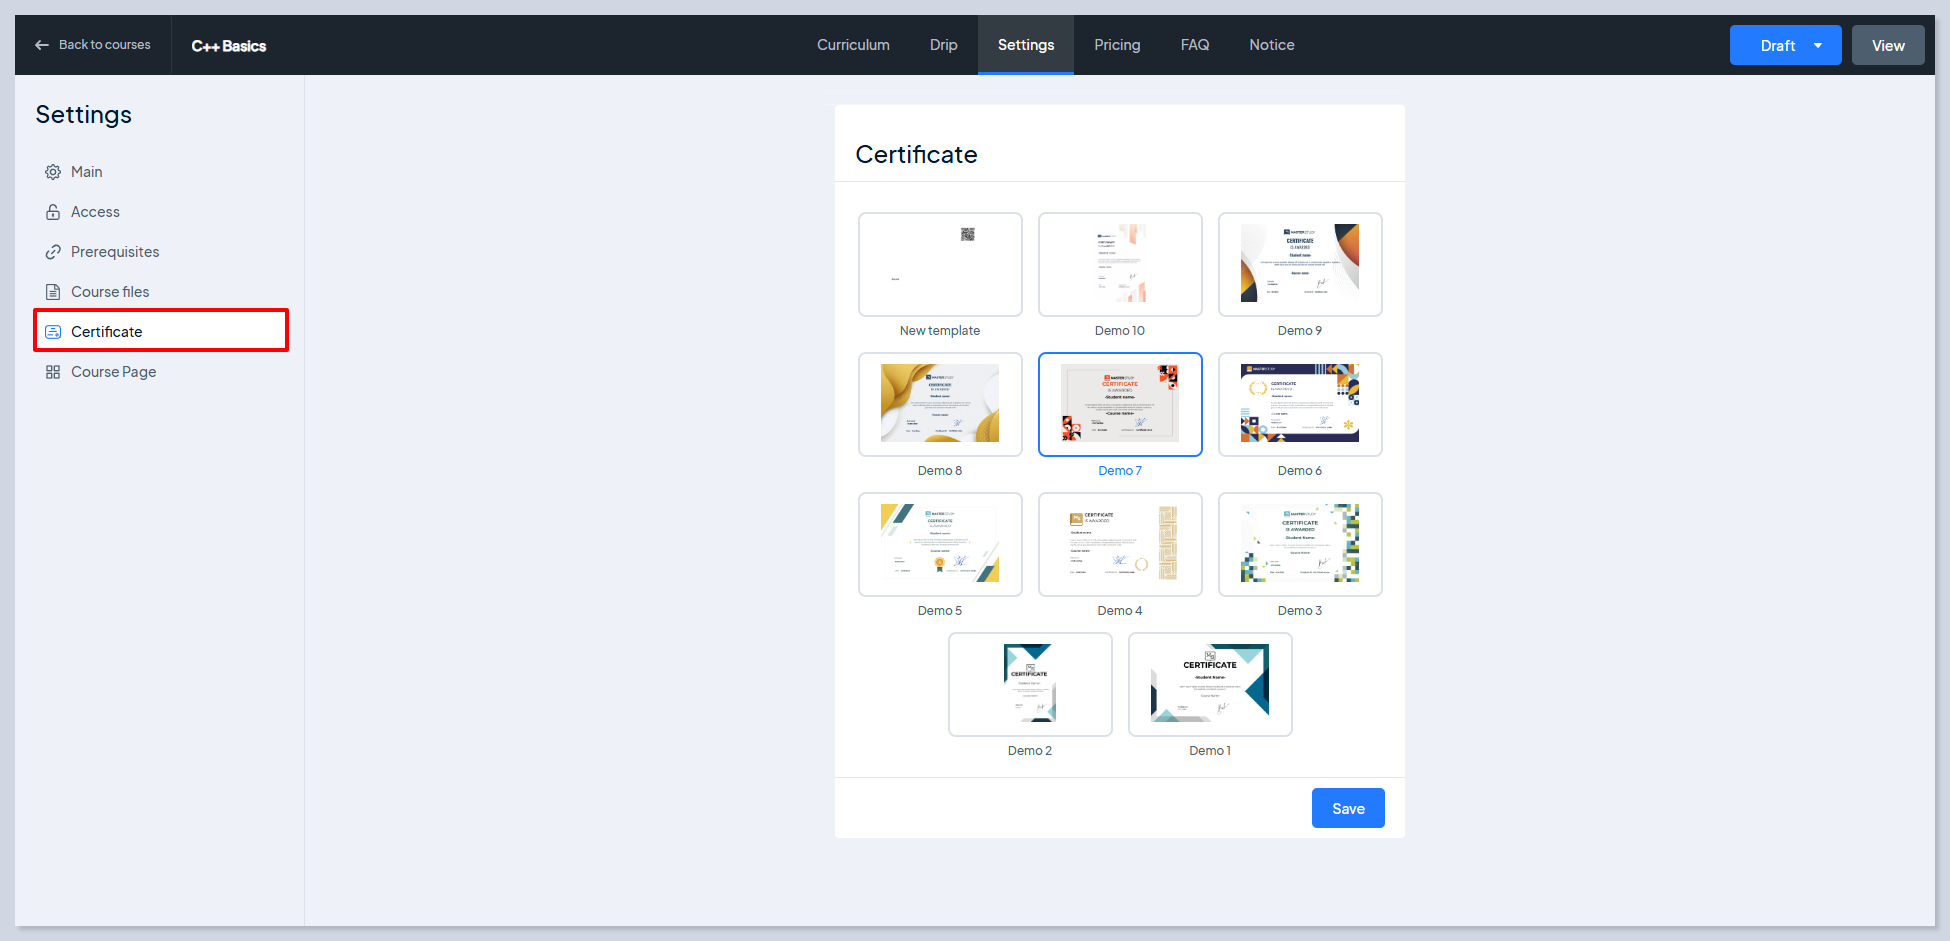Open the FAQ tab
Screen dimensions: 1950x941
click(x=1194, y=45)
